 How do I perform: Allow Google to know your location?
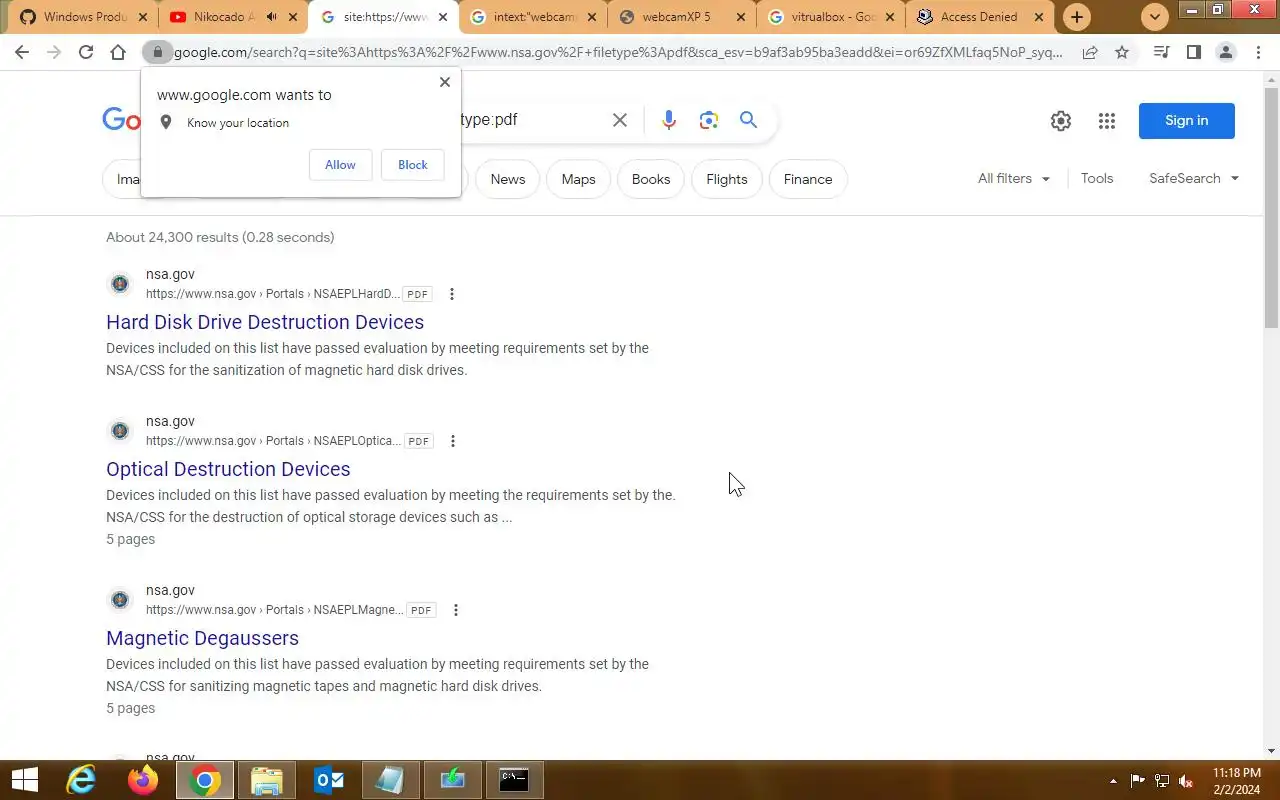(340, 165)
